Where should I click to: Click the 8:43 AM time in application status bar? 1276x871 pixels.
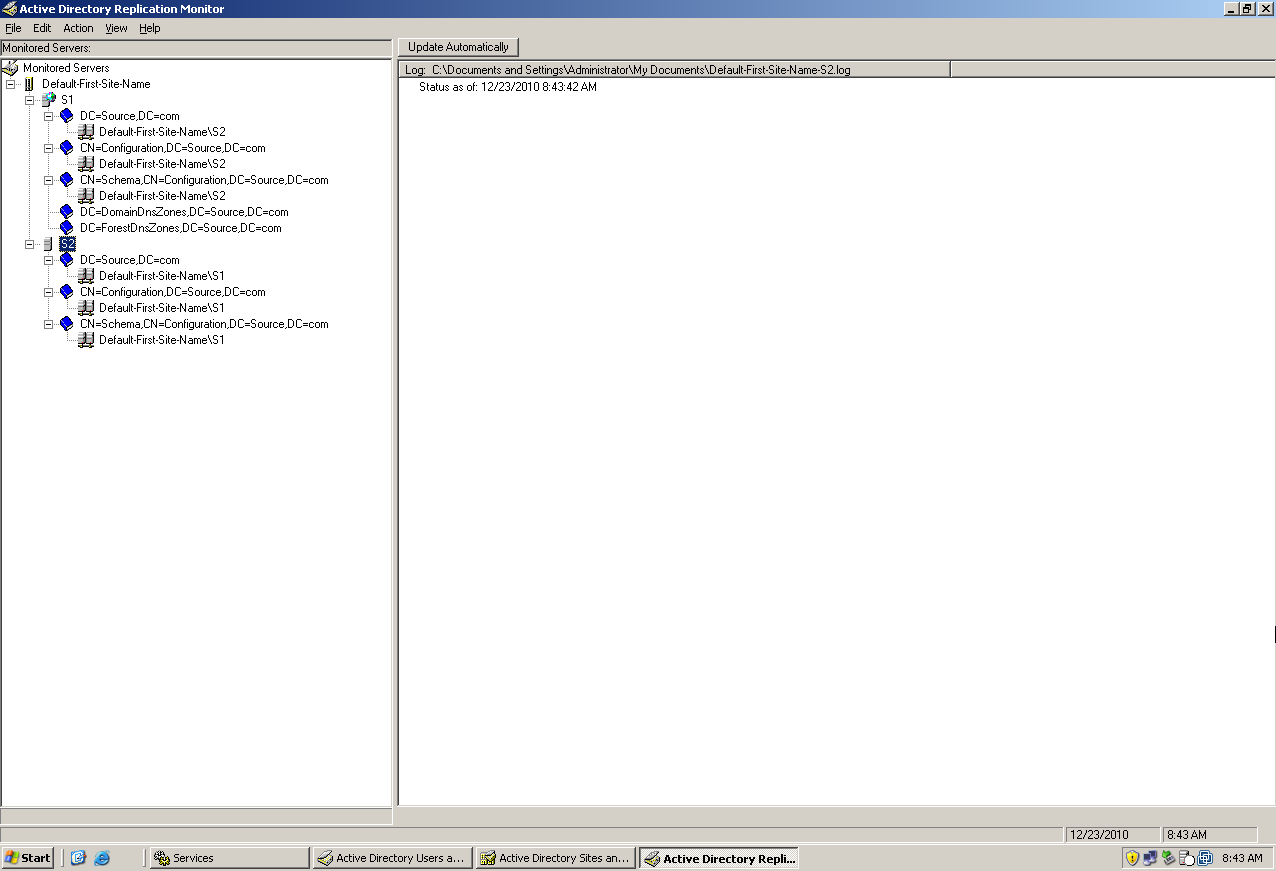pos(1209,835)
